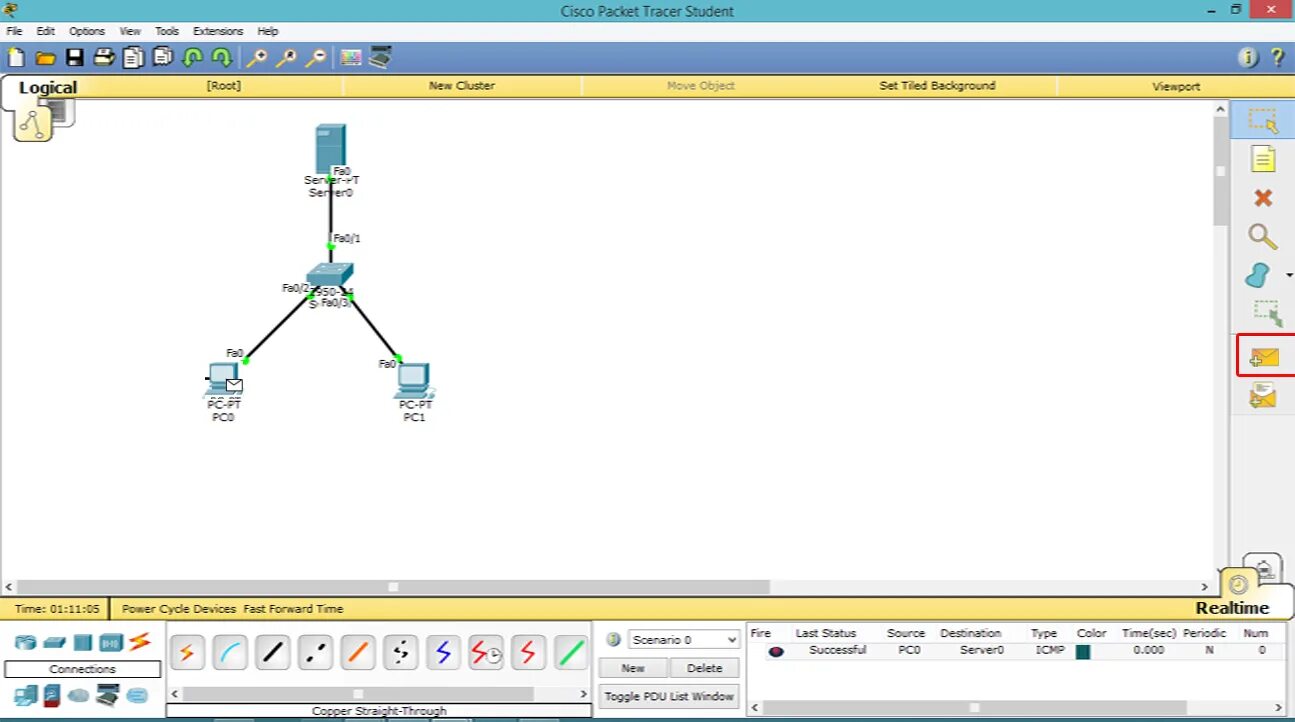Open a file with the folder icon

45,58
